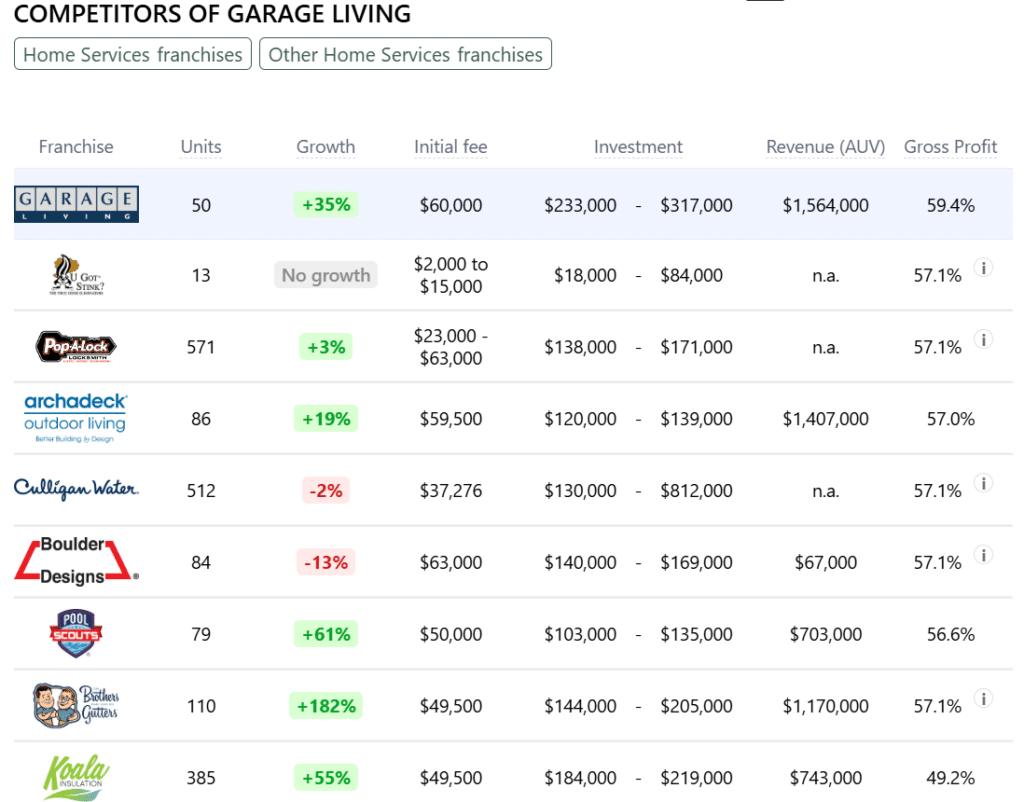1024x802 pixels.
Task: Click the Pool Scouts logo
Action: point(76,634)
